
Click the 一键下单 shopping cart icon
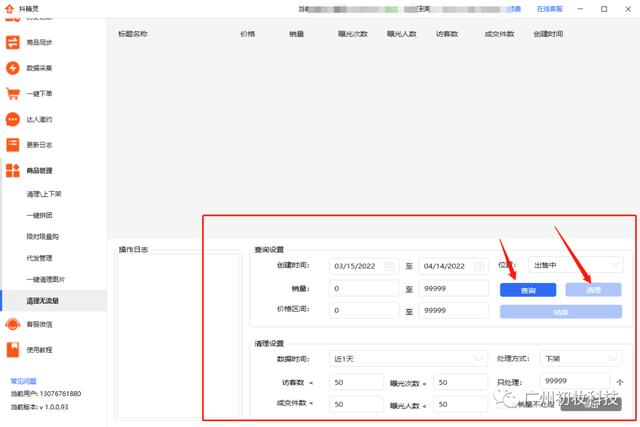(x=13, y=94)
